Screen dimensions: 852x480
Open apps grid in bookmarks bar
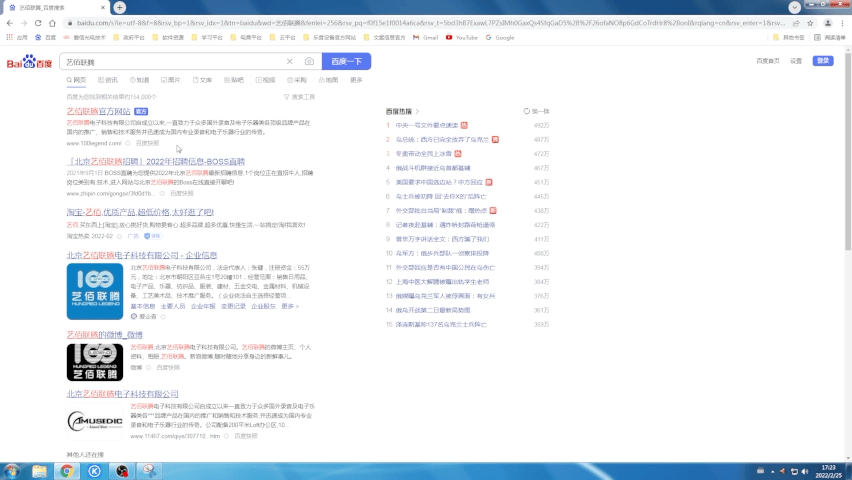point(16,38)
